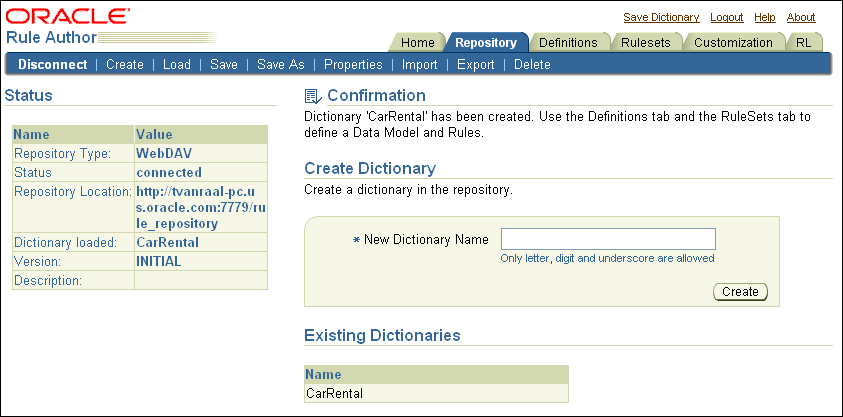Viewport: 843px width, 417px height.
Task: Switch to the RL tab
Action: coord(803,42)
